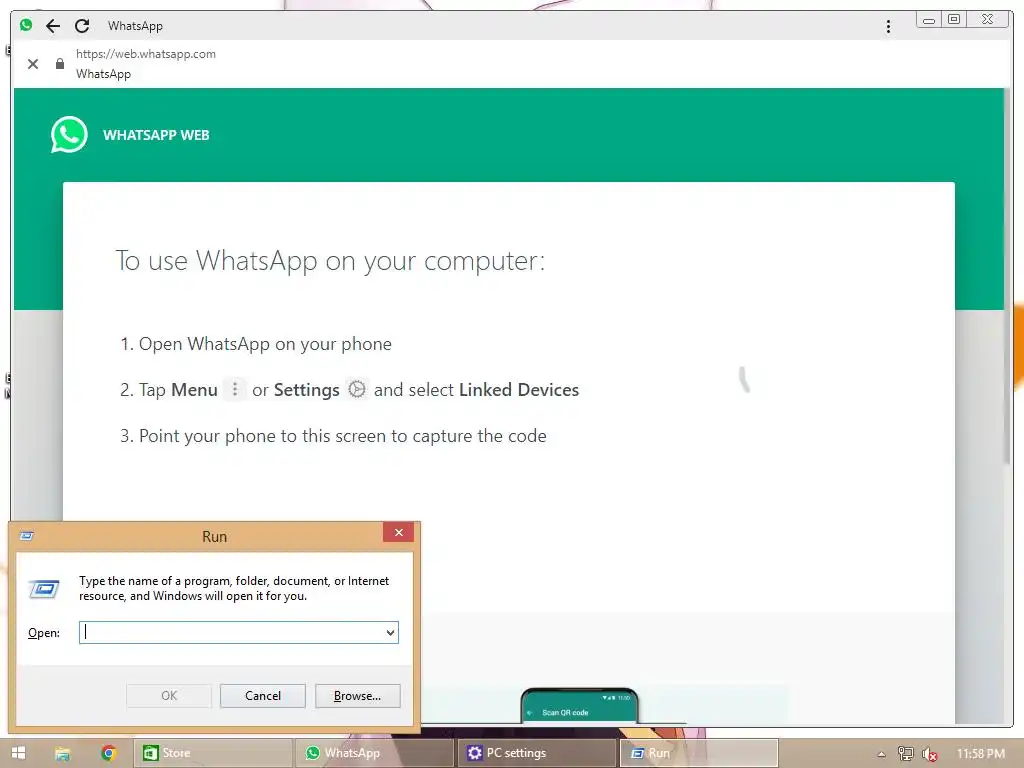Click the Scan QR code phone illustration

coord(579,705)
